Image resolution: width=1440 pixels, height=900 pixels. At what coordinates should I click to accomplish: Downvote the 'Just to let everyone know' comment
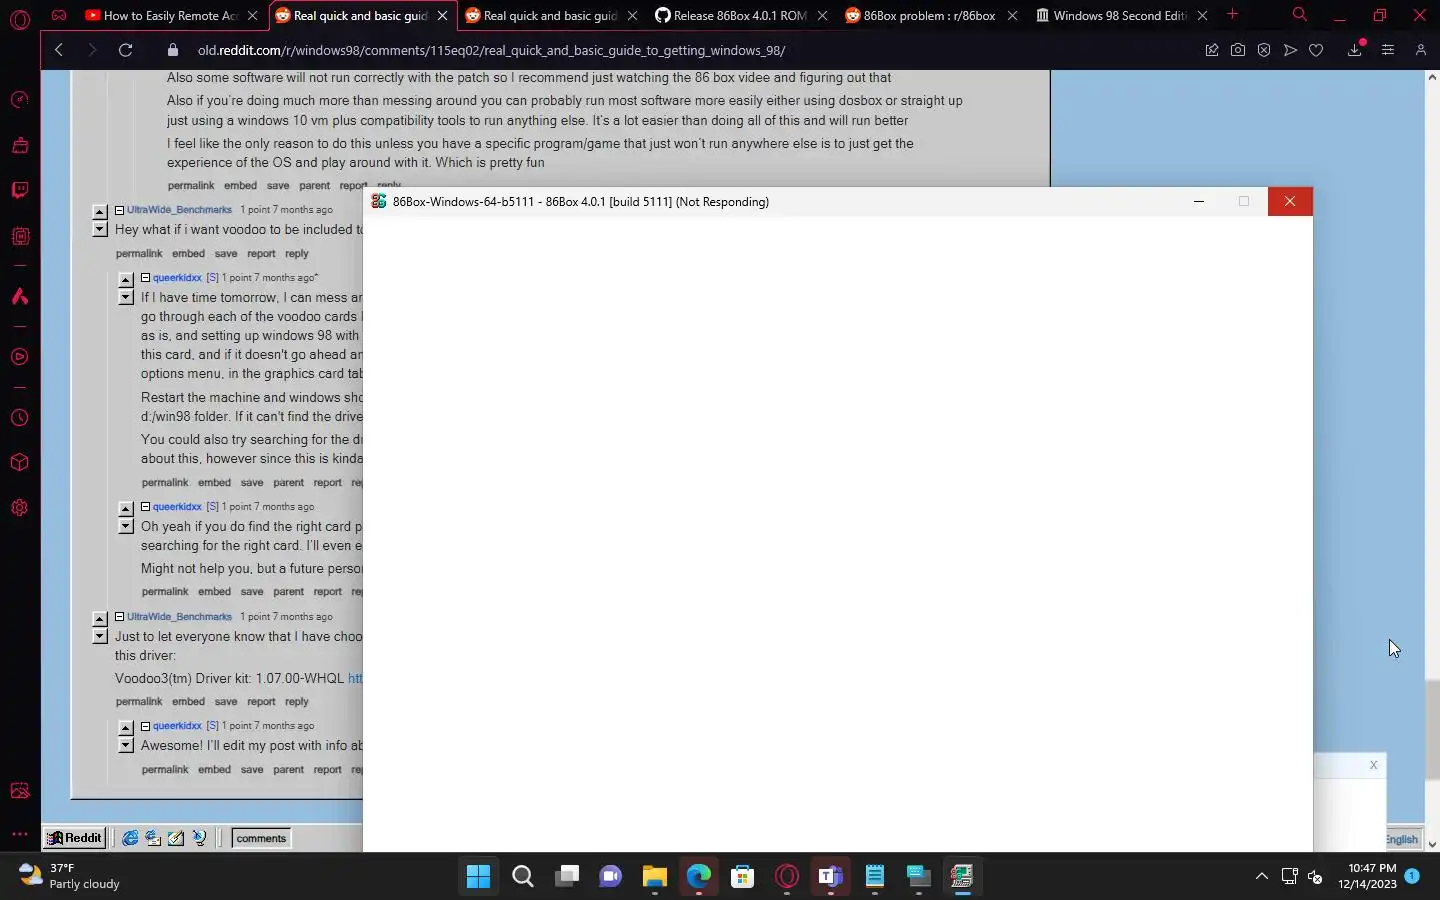point(99,636)
